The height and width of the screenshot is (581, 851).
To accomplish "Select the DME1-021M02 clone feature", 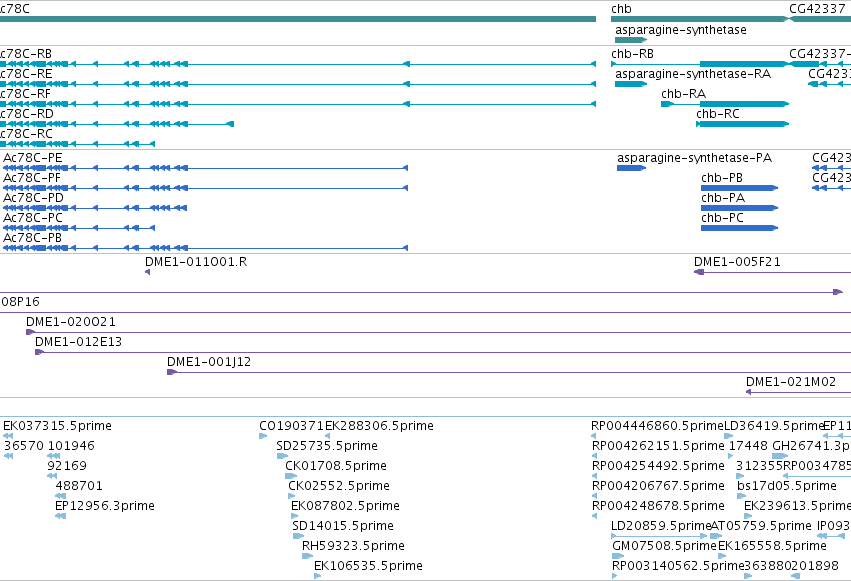I will (798, 392).
